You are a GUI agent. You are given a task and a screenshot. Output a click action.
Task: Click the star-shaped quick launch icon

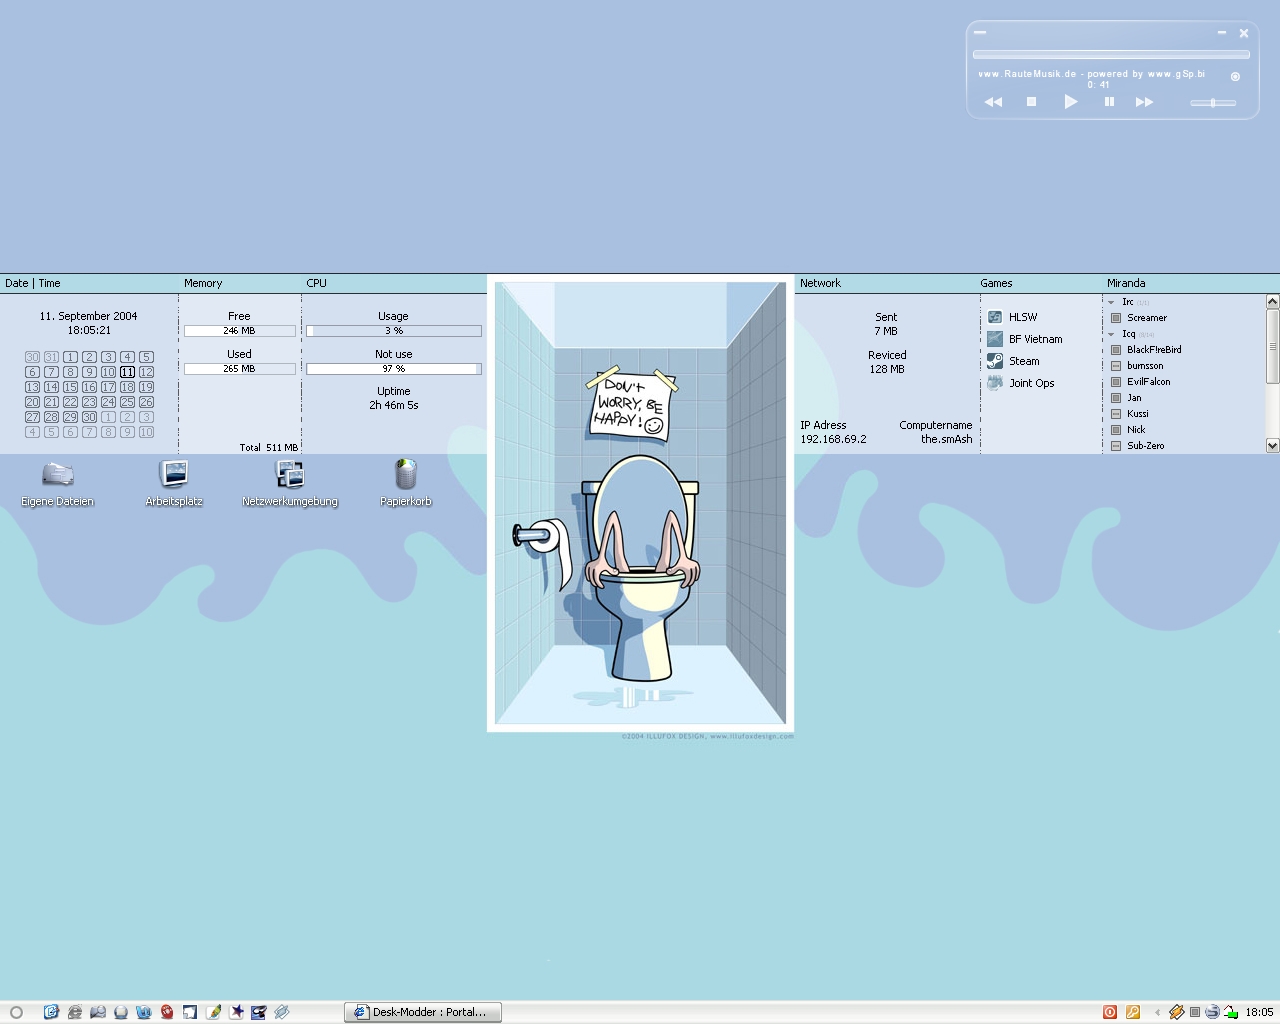[236, 1012]
